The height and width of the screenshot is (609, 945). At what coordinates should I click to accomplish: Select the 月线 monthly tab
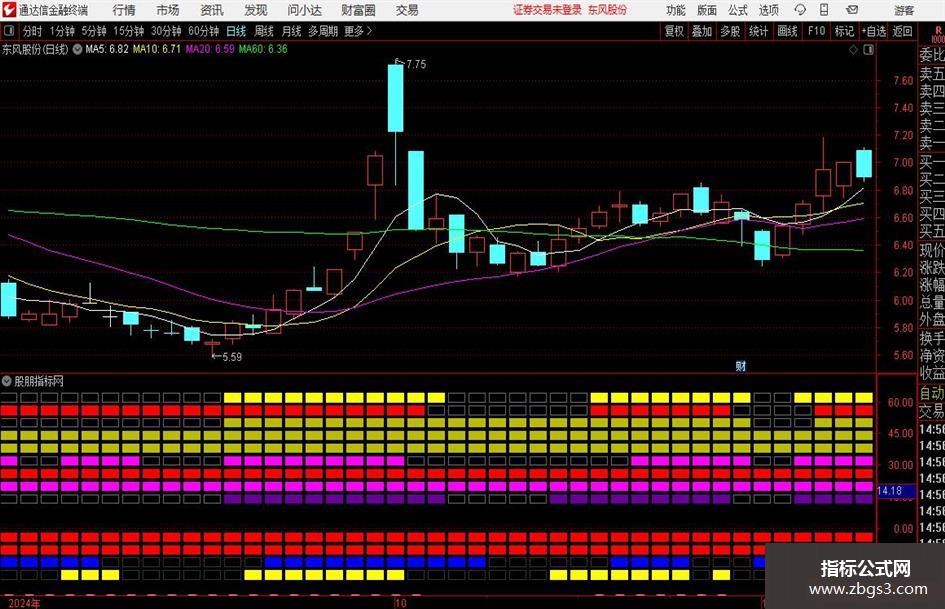(x=291, y=31)
